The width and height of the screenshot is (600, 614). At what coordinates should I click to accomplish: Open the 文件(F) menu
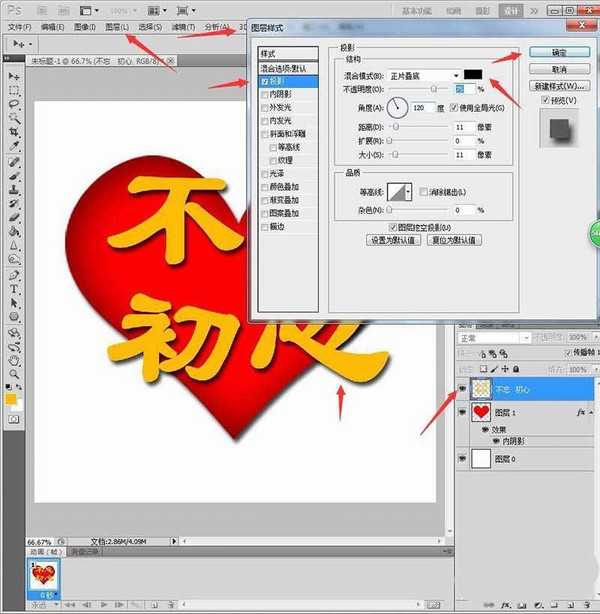(20, 26)
